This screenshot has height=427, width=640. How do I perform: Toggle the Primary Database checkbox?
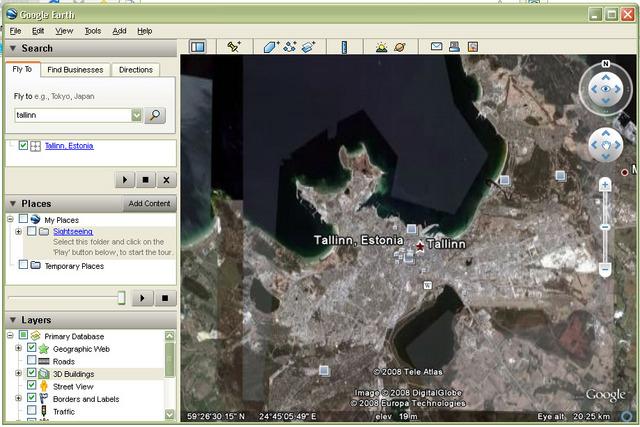pos(23,336)
